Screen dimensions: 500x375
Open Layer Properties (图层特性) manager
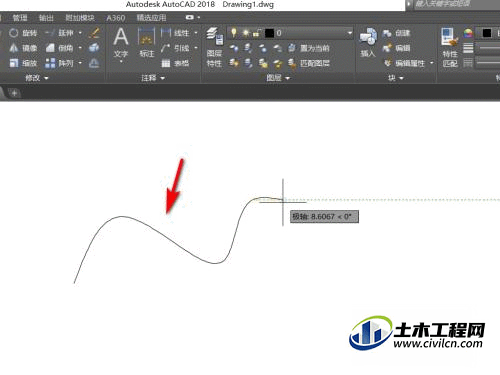click(214, 47)
